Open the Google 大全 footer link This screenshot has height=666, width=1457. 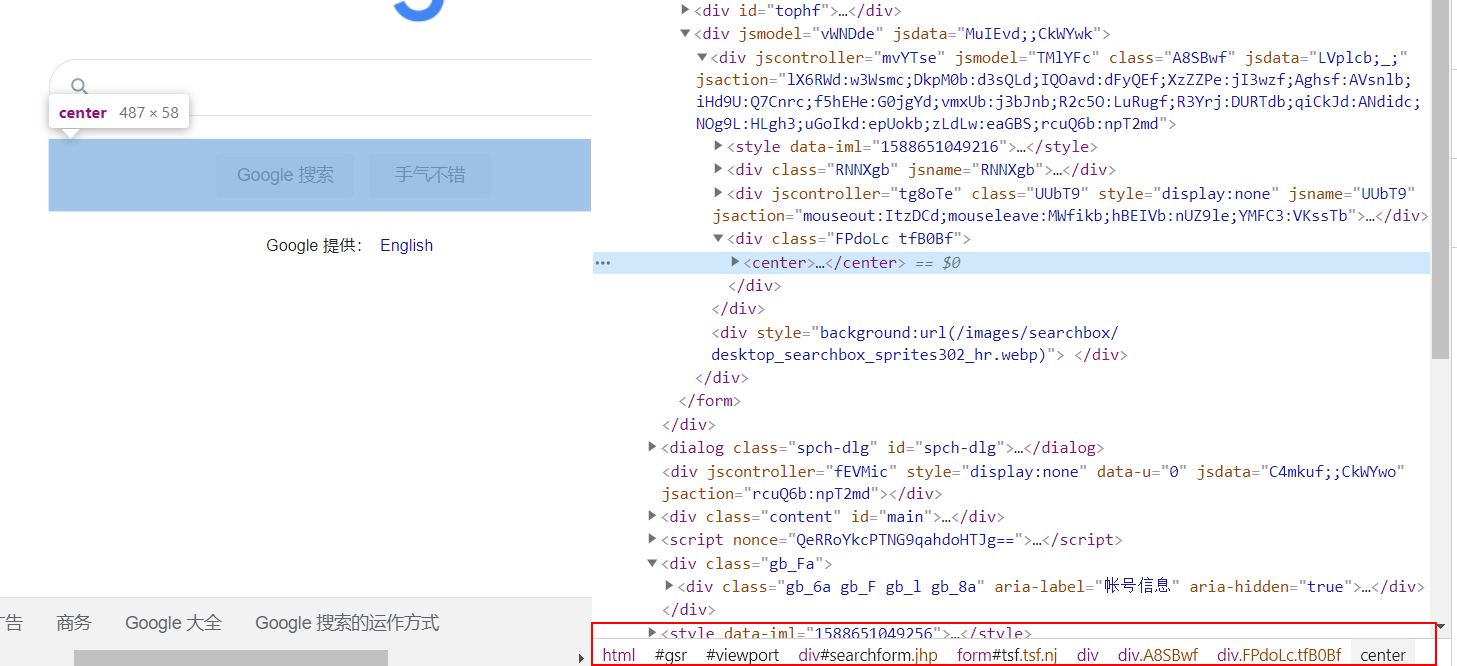click(x=173, y=623)
